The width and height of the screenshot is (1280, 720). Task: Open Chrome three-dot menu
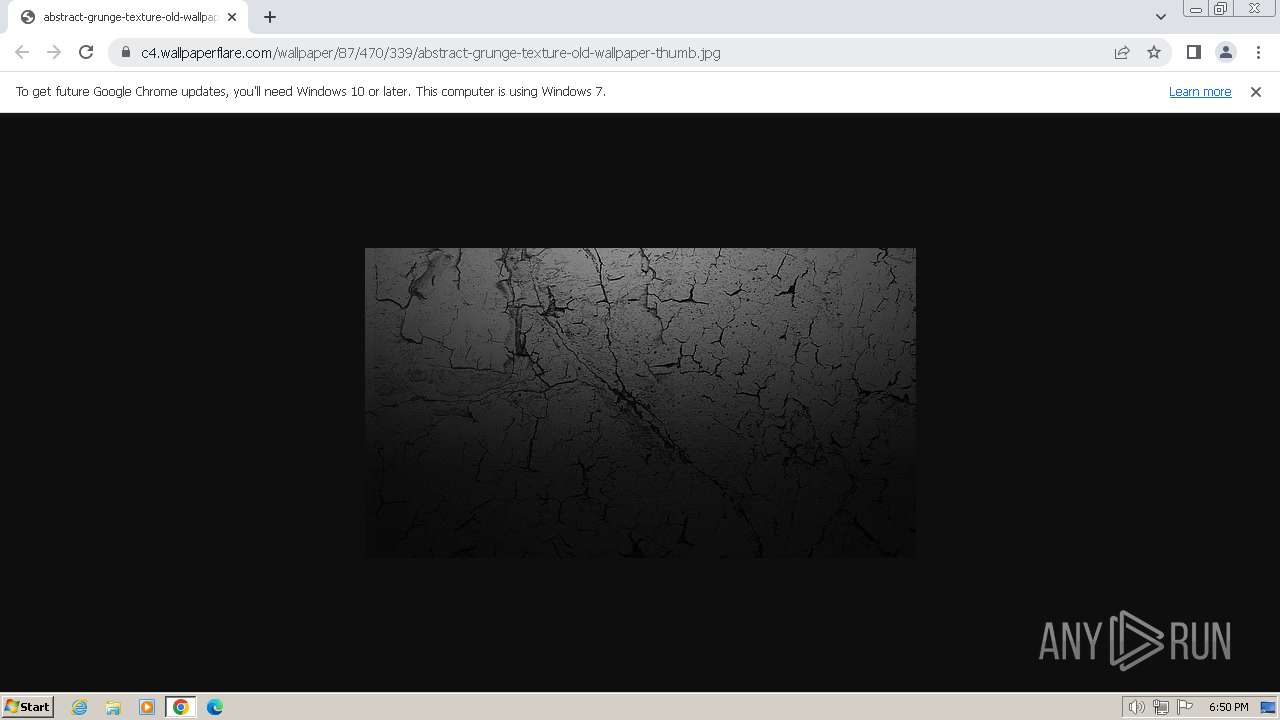point(1258,52)
